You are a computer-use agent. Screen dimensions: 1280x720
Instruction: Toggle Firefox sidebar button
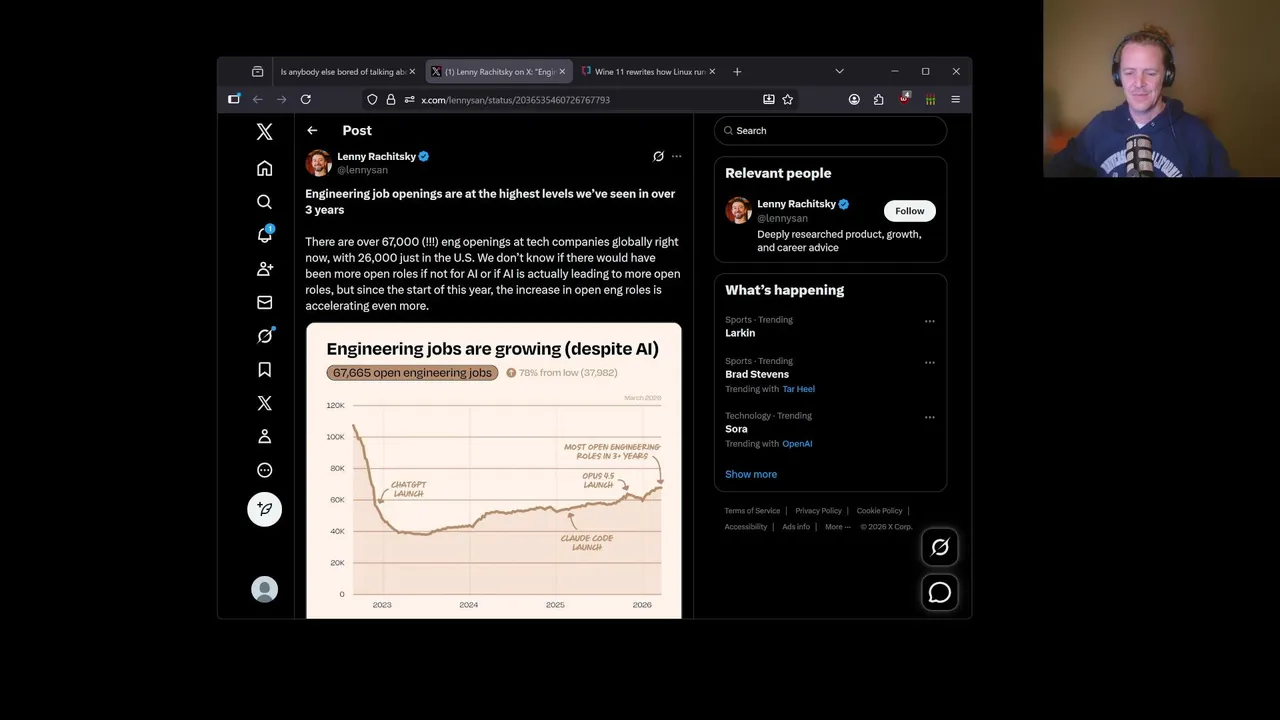coord(234,99)
